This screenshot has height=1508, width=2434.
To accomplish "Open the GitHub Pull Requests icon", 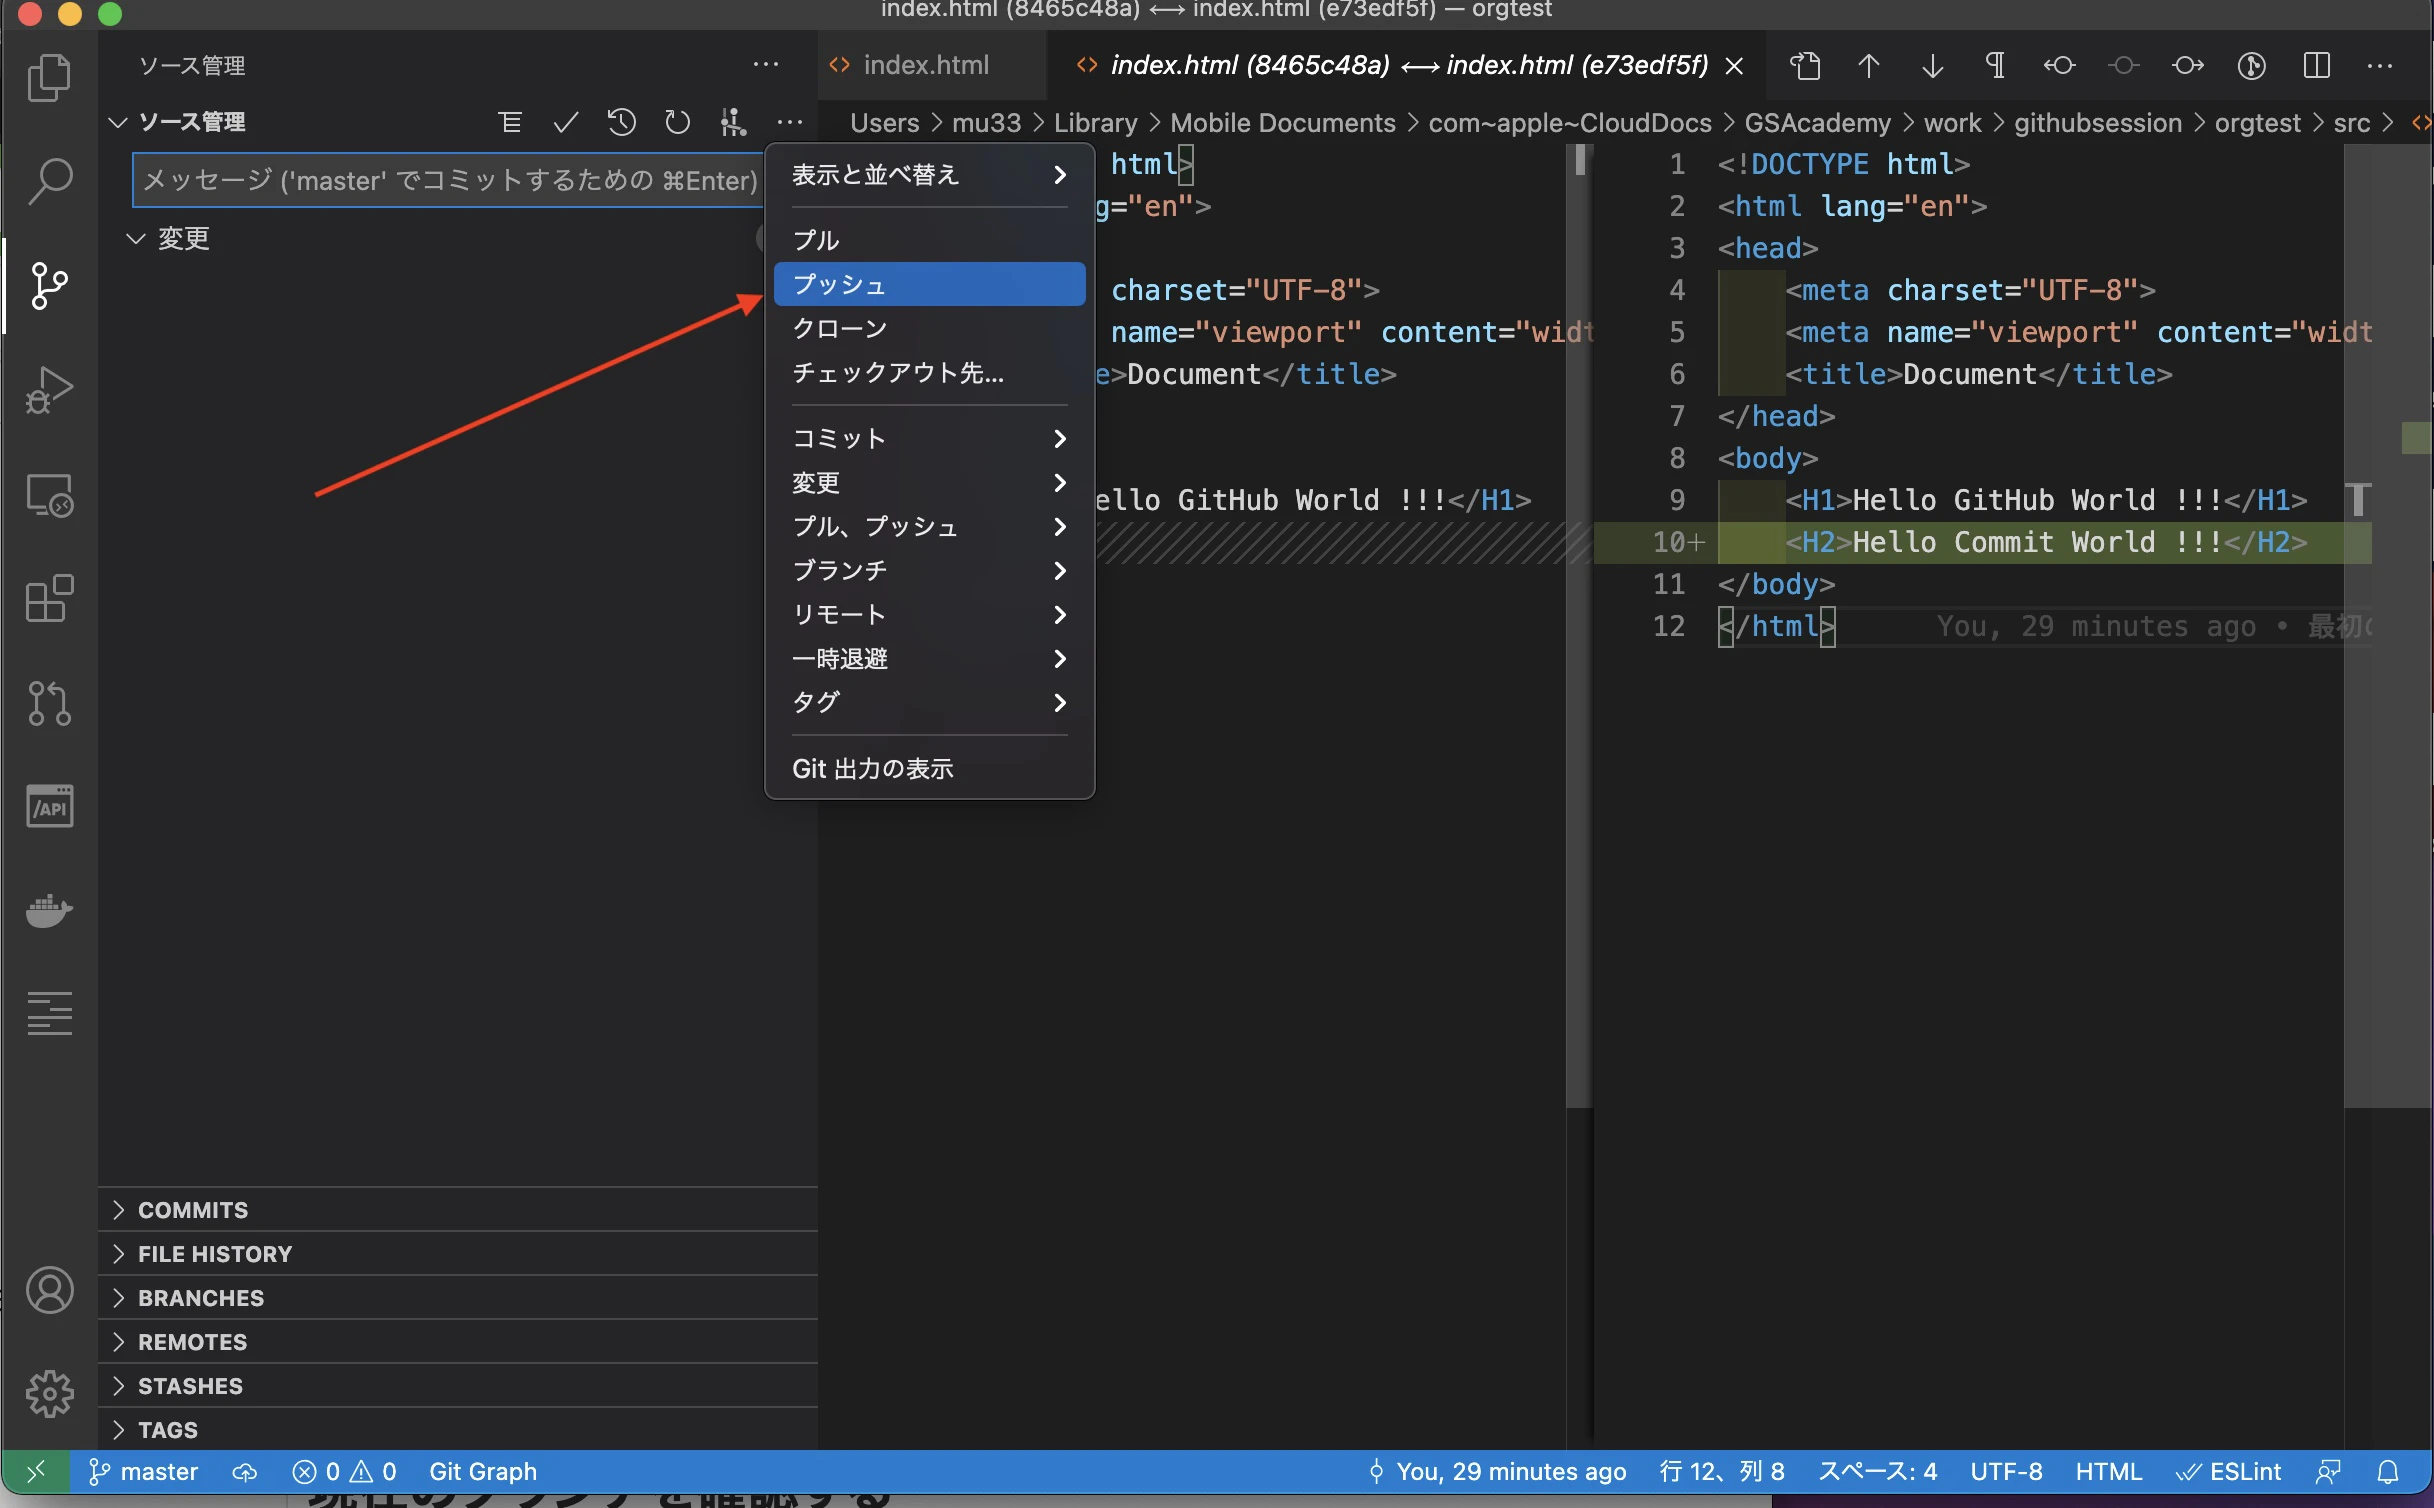I will [x=49, y=703].
